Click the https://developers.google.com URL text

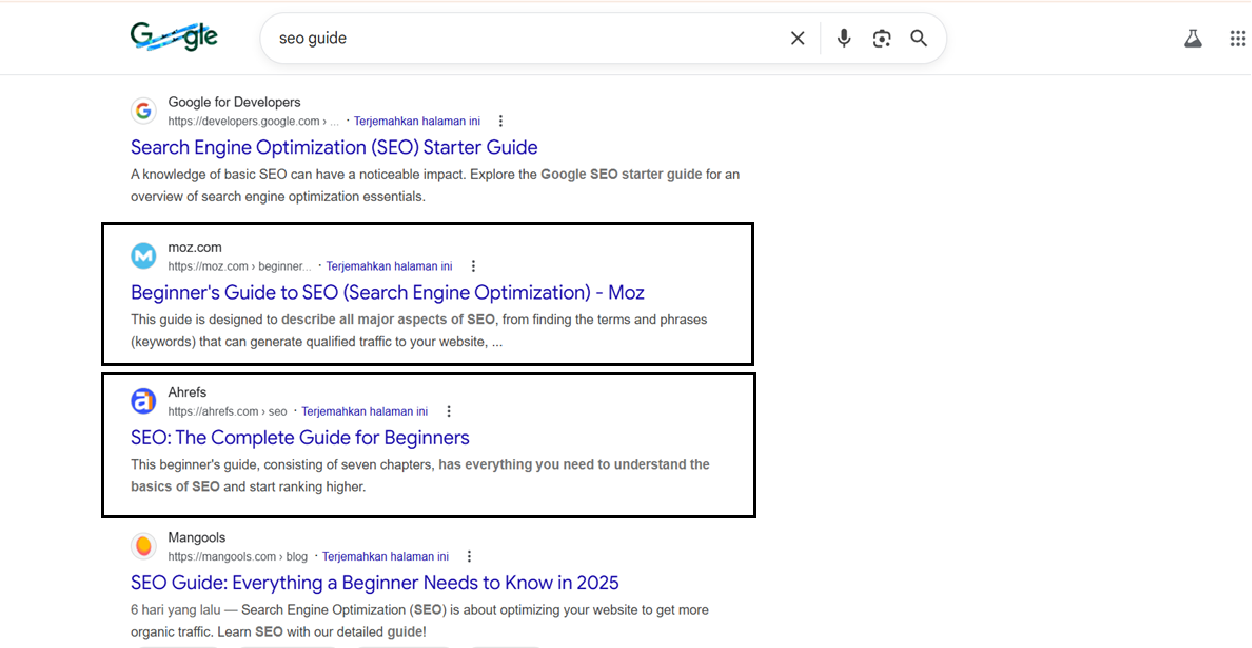pos(254,121)
